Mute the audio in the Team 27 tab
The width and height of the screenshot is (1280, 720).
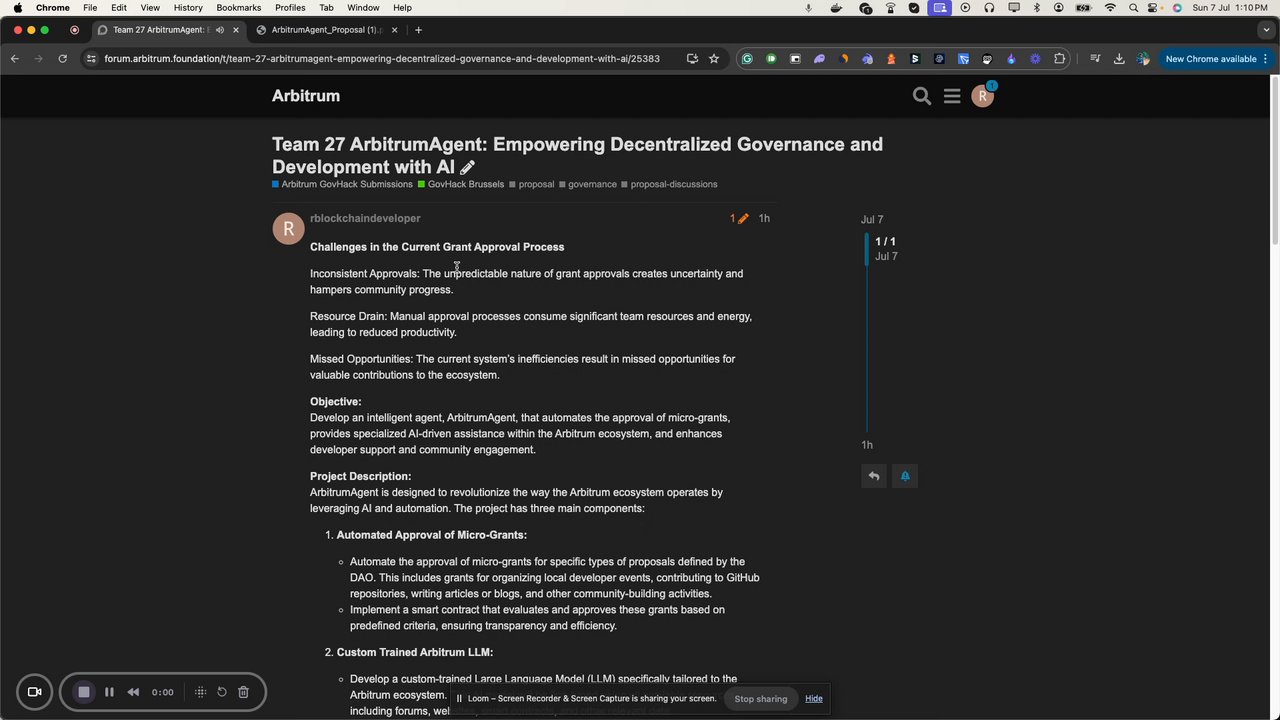click(x=220, y=30)
